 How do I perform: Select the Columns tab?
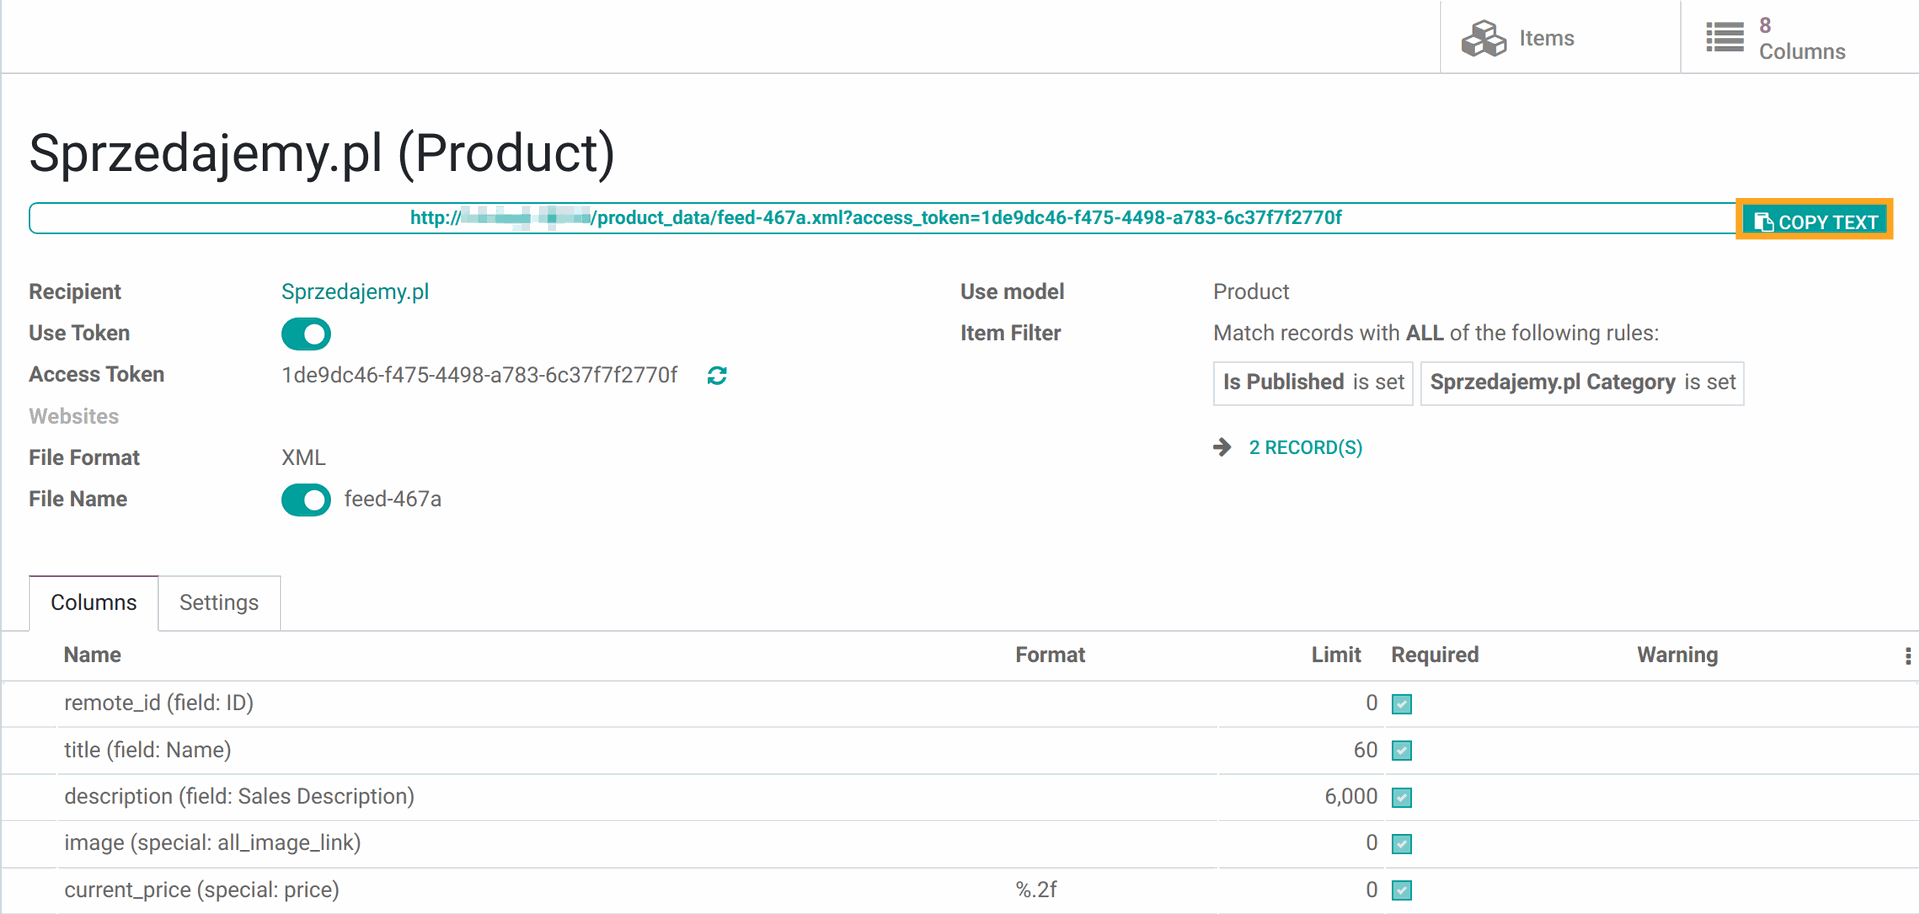click(x=94, y=603)
